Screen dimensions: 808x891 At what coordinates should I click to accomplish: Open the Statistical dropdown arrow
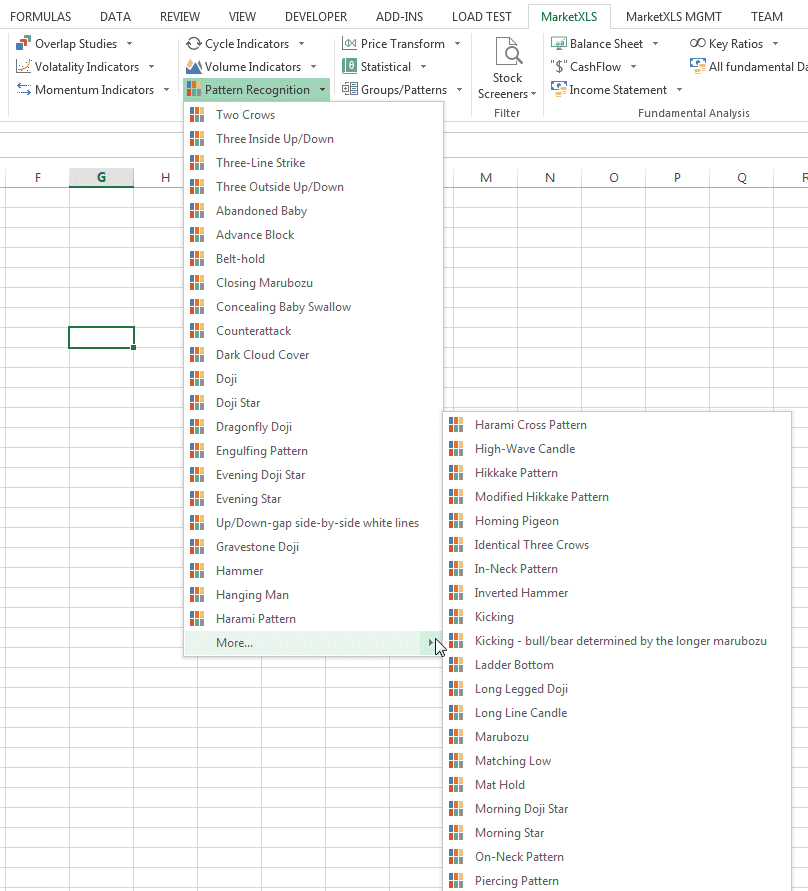(423, 67)
